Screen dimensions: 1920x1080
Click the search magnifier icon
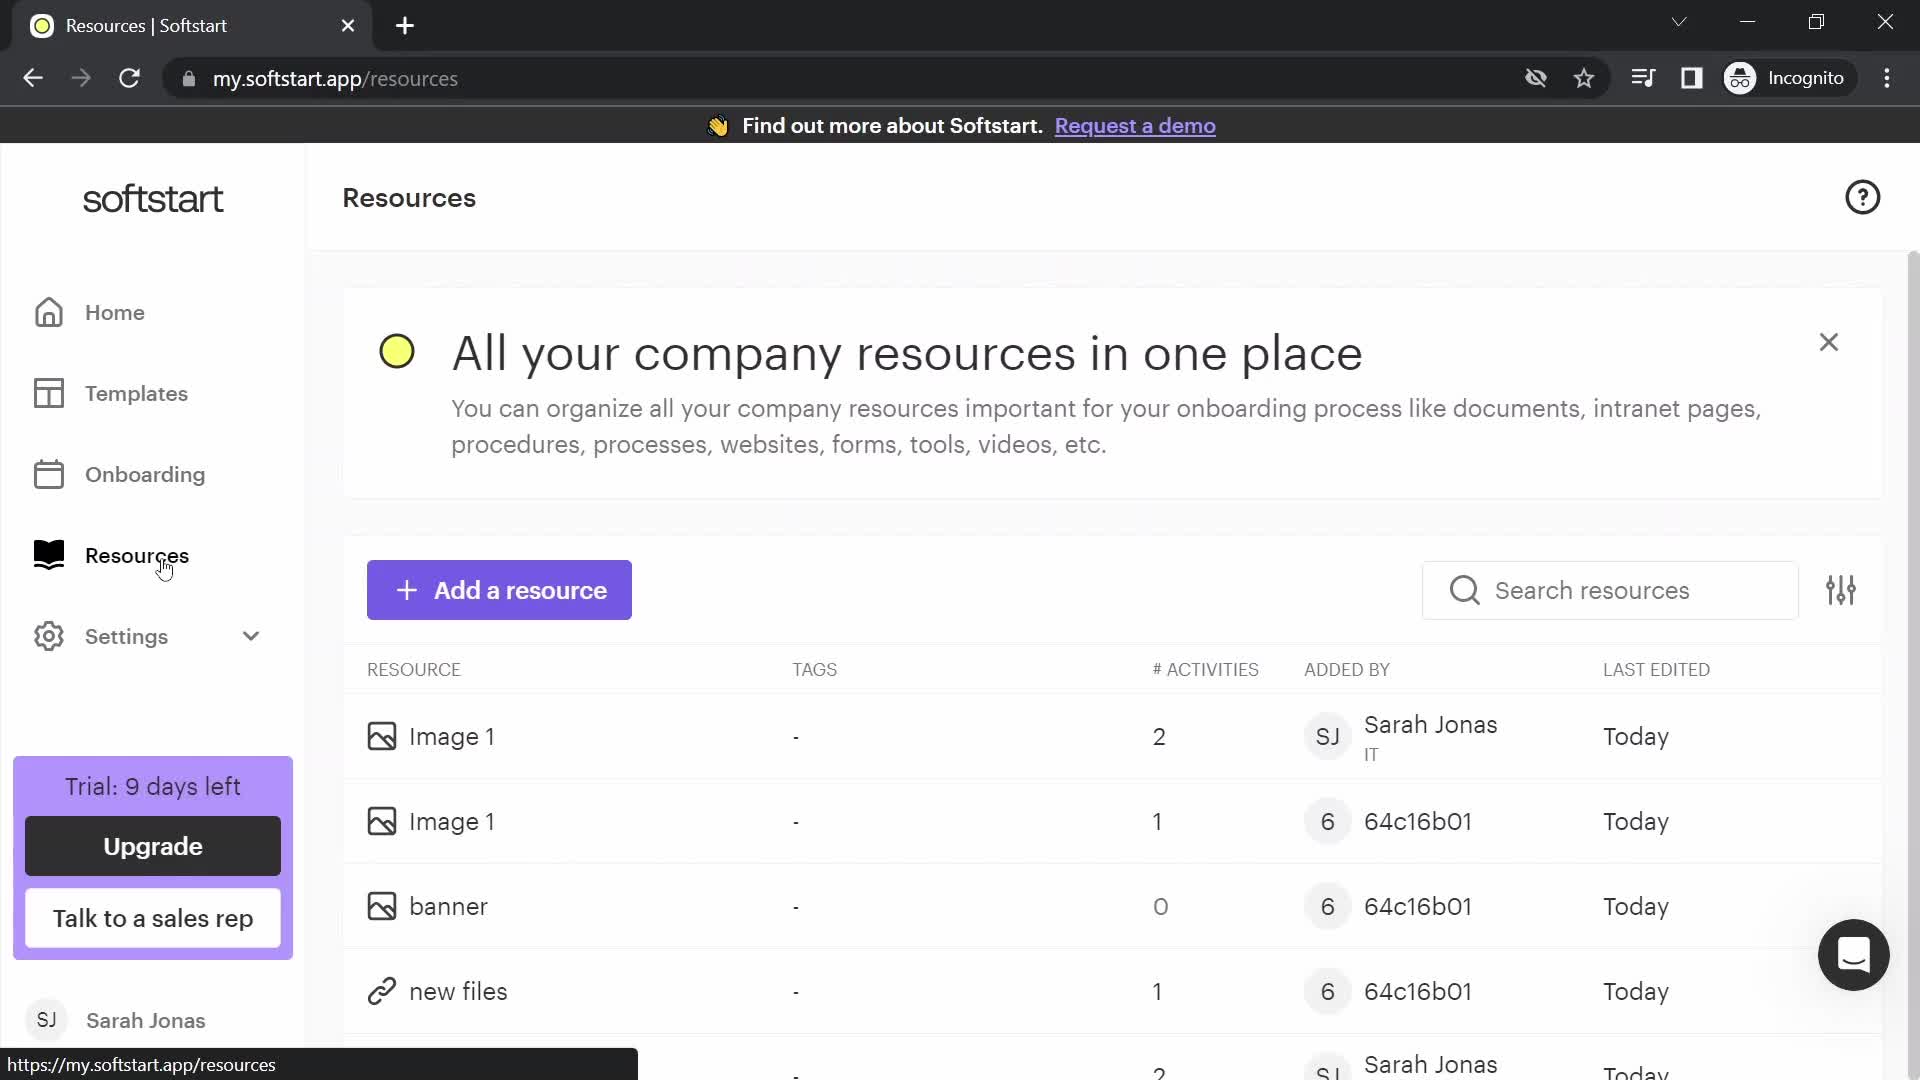1464,590
